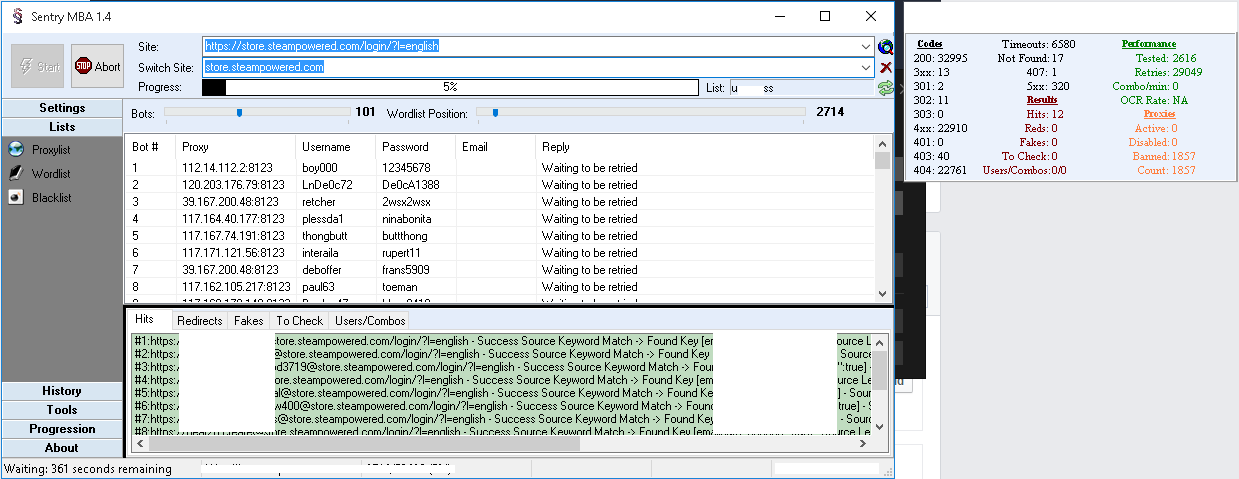
Task: Click the hits list vertical scrollbar
Action: 879,384
